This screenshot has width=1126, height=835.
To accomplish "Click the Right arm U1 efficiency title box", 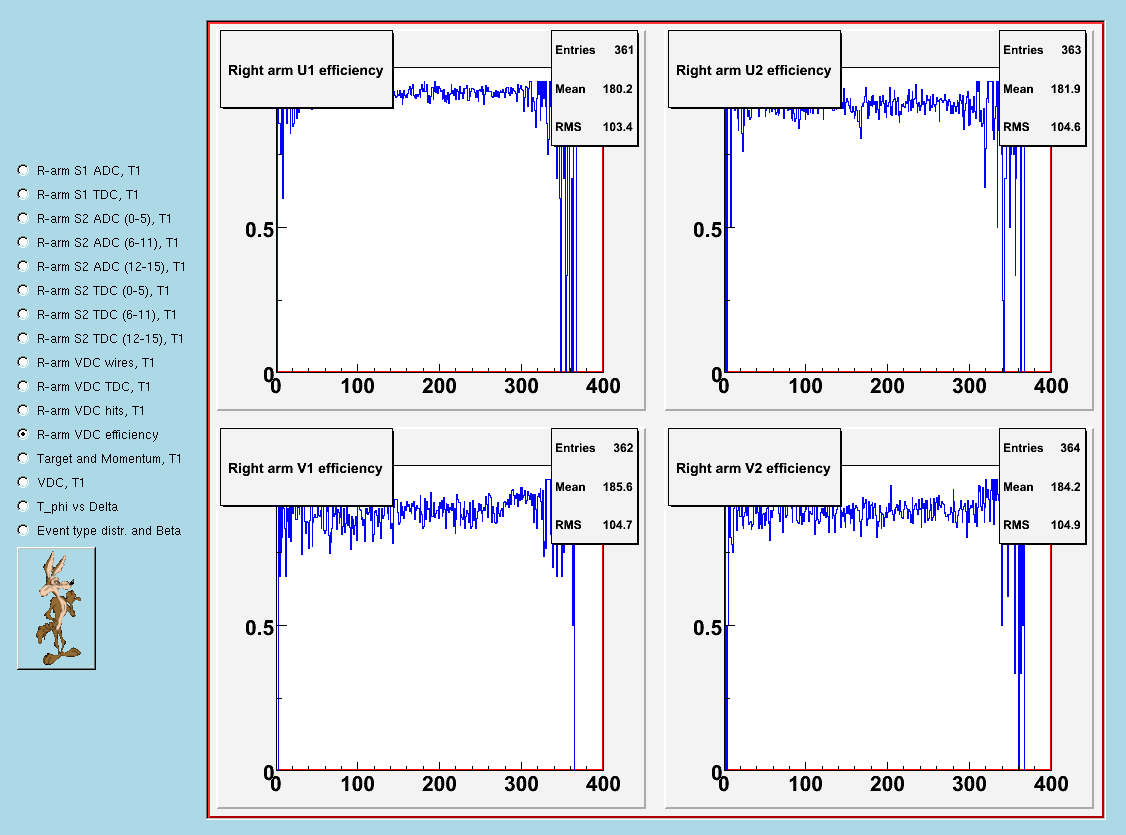I will [x=307, y=70].
